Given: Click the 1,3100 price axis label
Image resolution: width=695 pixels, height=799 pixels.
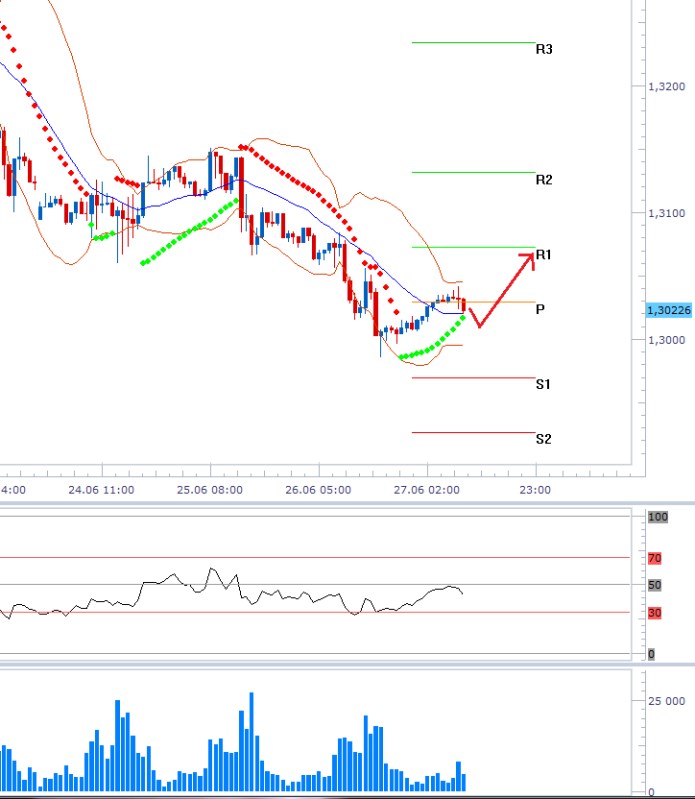Looking at the screenshot, I should pyautogui.click(x=666, y=214).
